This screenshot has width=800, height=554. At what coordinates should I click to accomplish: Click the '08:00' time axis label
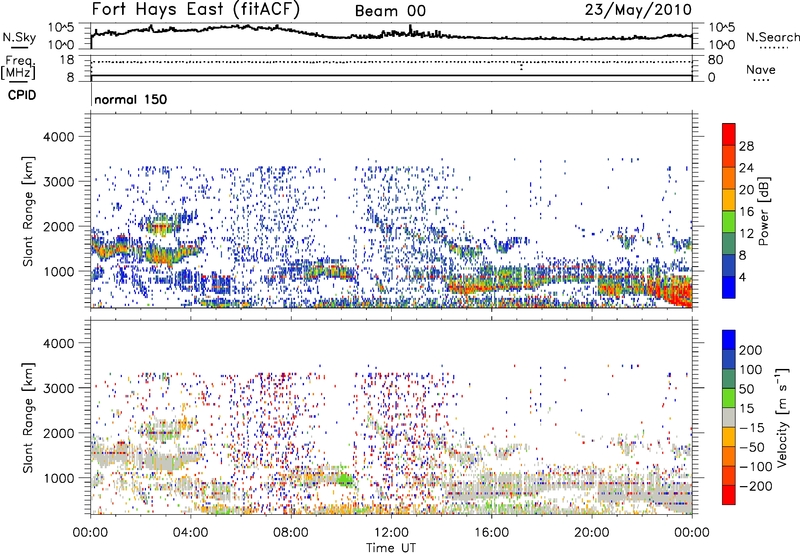[291, 533]
